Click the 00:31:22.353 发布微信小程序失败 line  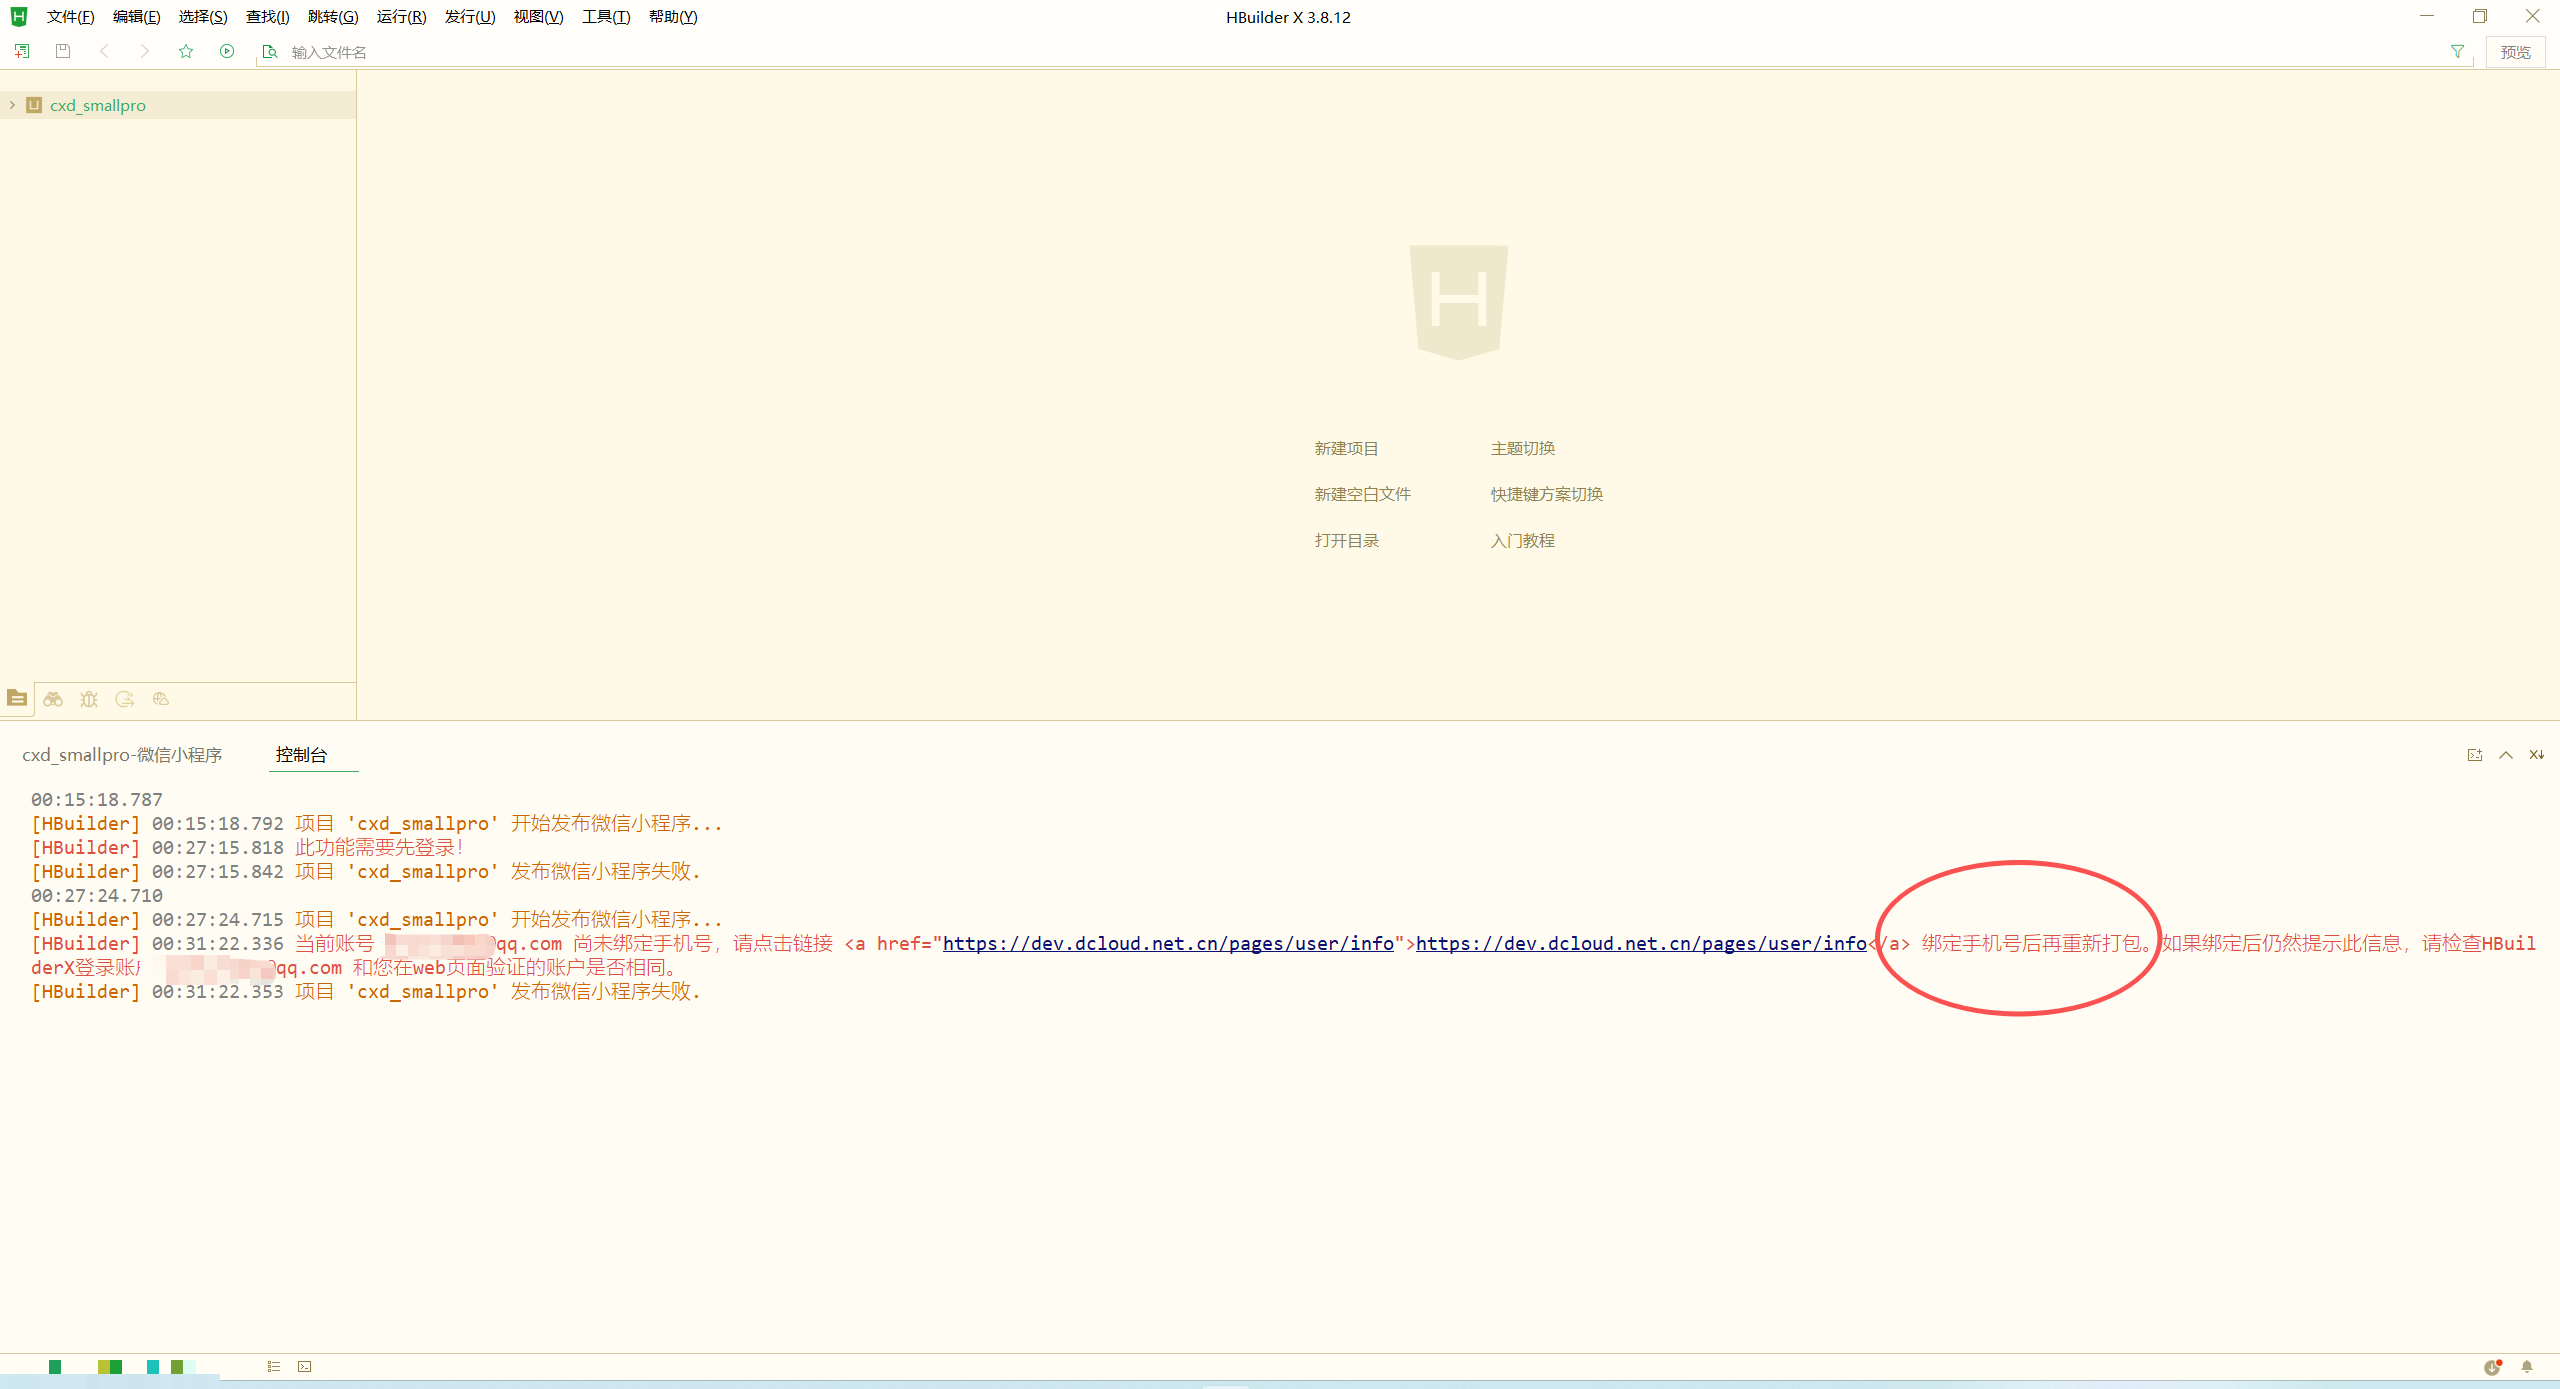tap(366, 992)
